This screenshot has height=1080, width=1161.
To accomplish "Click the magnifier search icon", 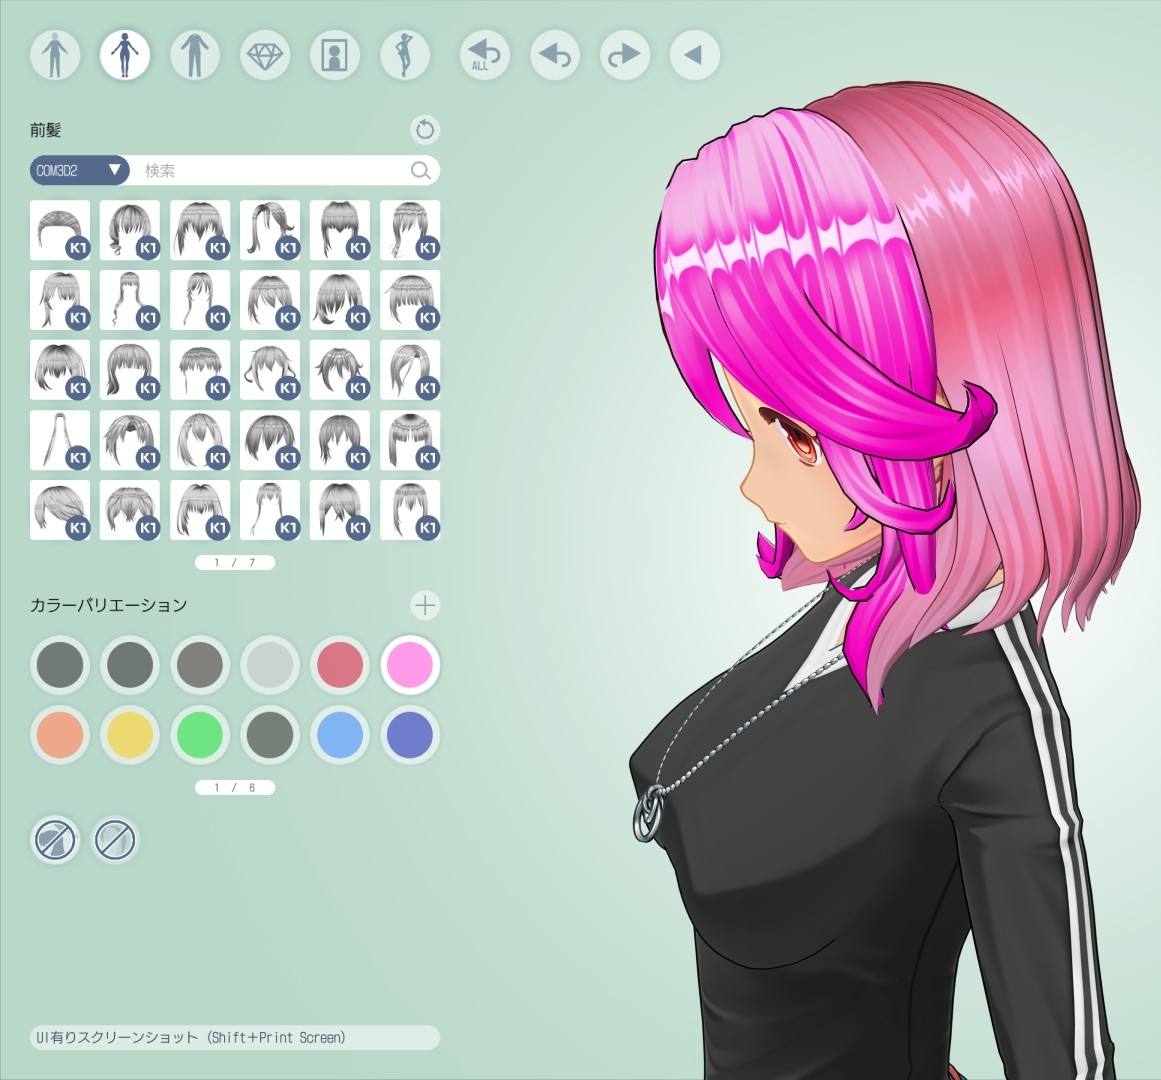I will click(421, 171).
